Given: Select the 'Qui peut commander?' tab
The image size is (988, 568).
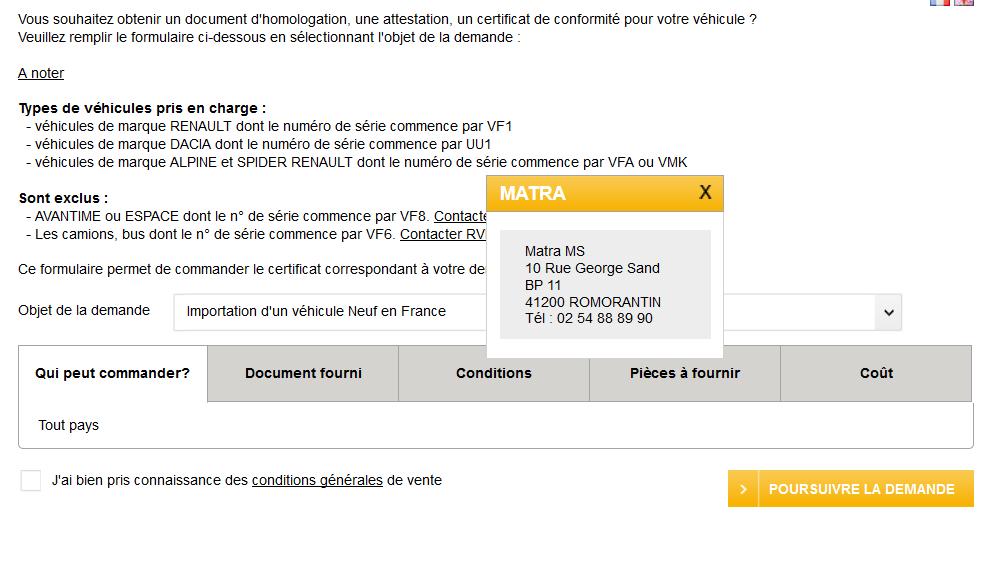Looking at the screenshot, I should (x=112, y=373).
